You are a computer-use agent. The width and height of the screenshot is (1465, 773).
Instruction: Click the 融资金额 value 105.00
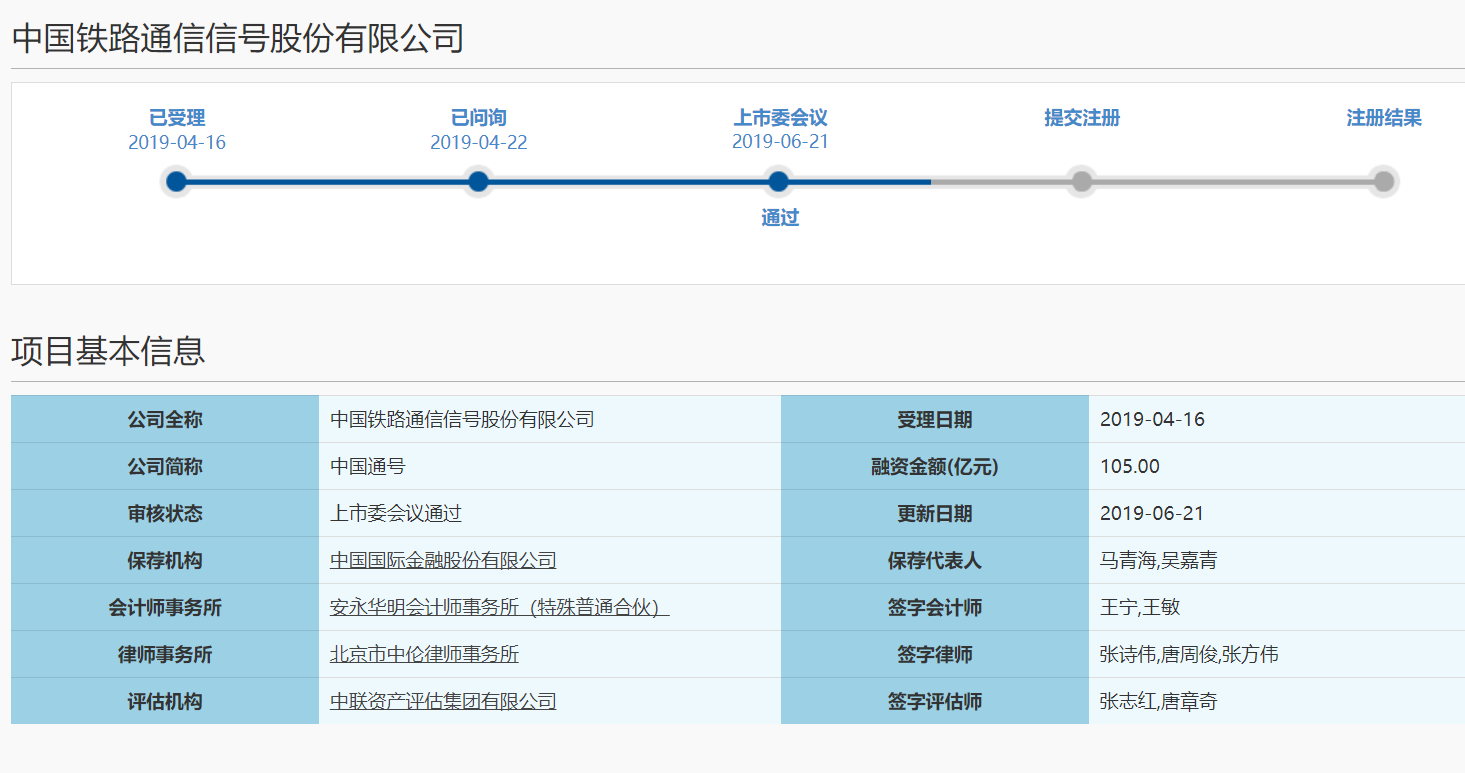(x=1129, y=467)
